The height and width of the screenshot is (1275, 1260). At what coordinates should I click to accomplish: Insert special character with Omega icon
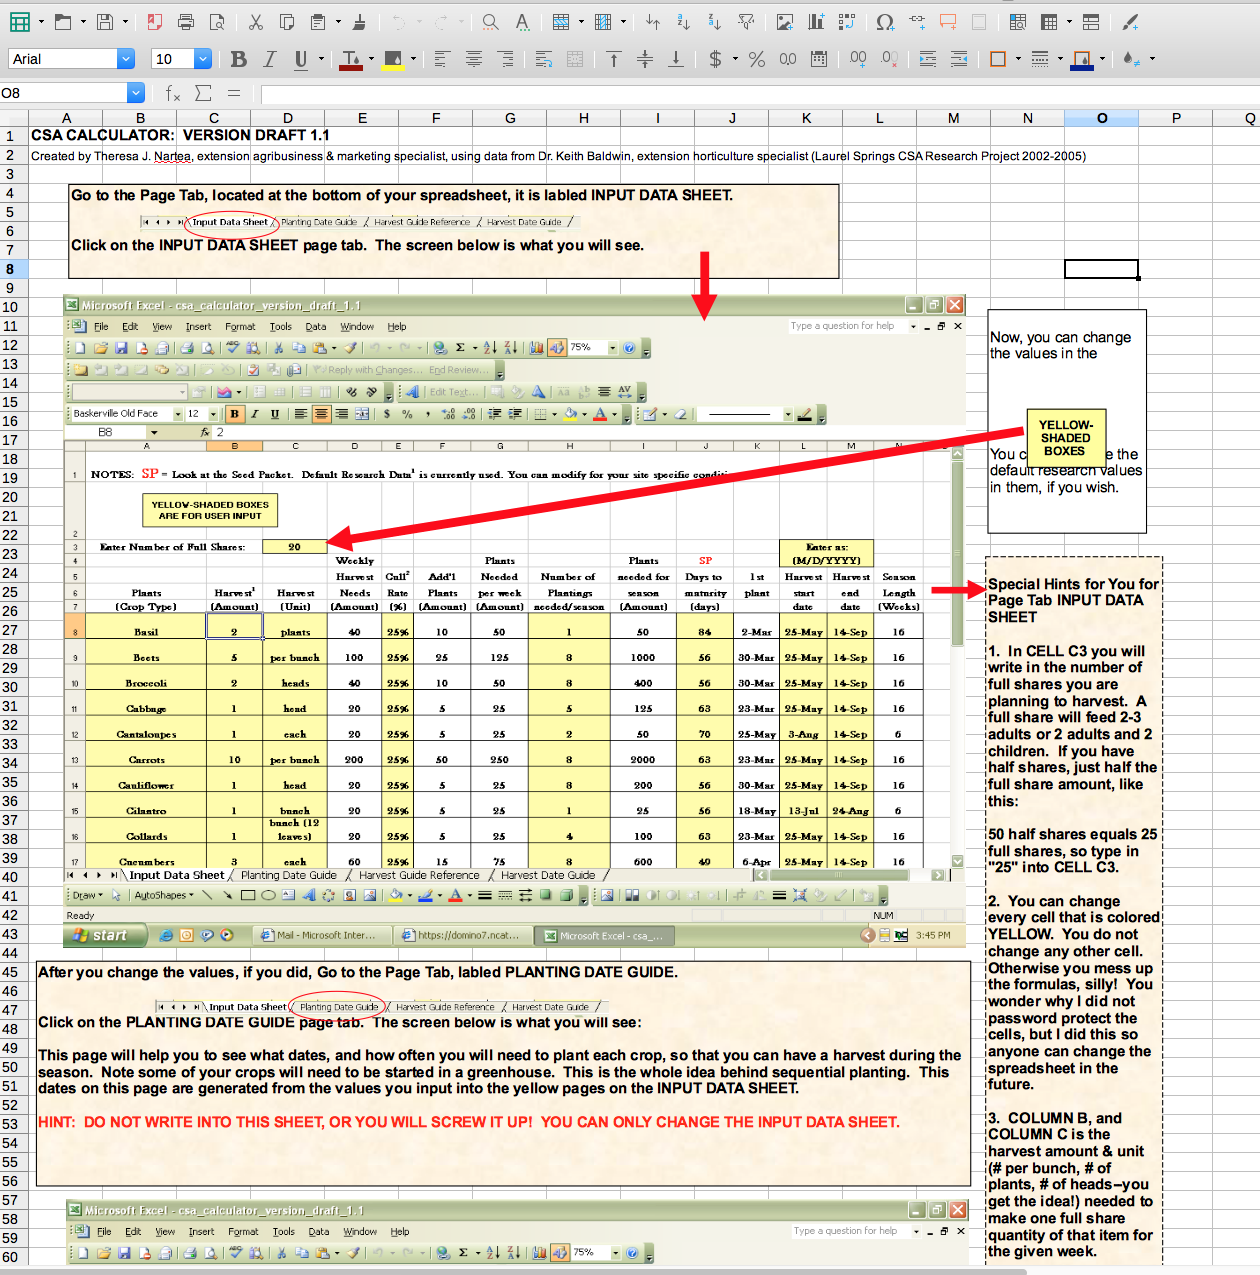(x=885, y=22)
